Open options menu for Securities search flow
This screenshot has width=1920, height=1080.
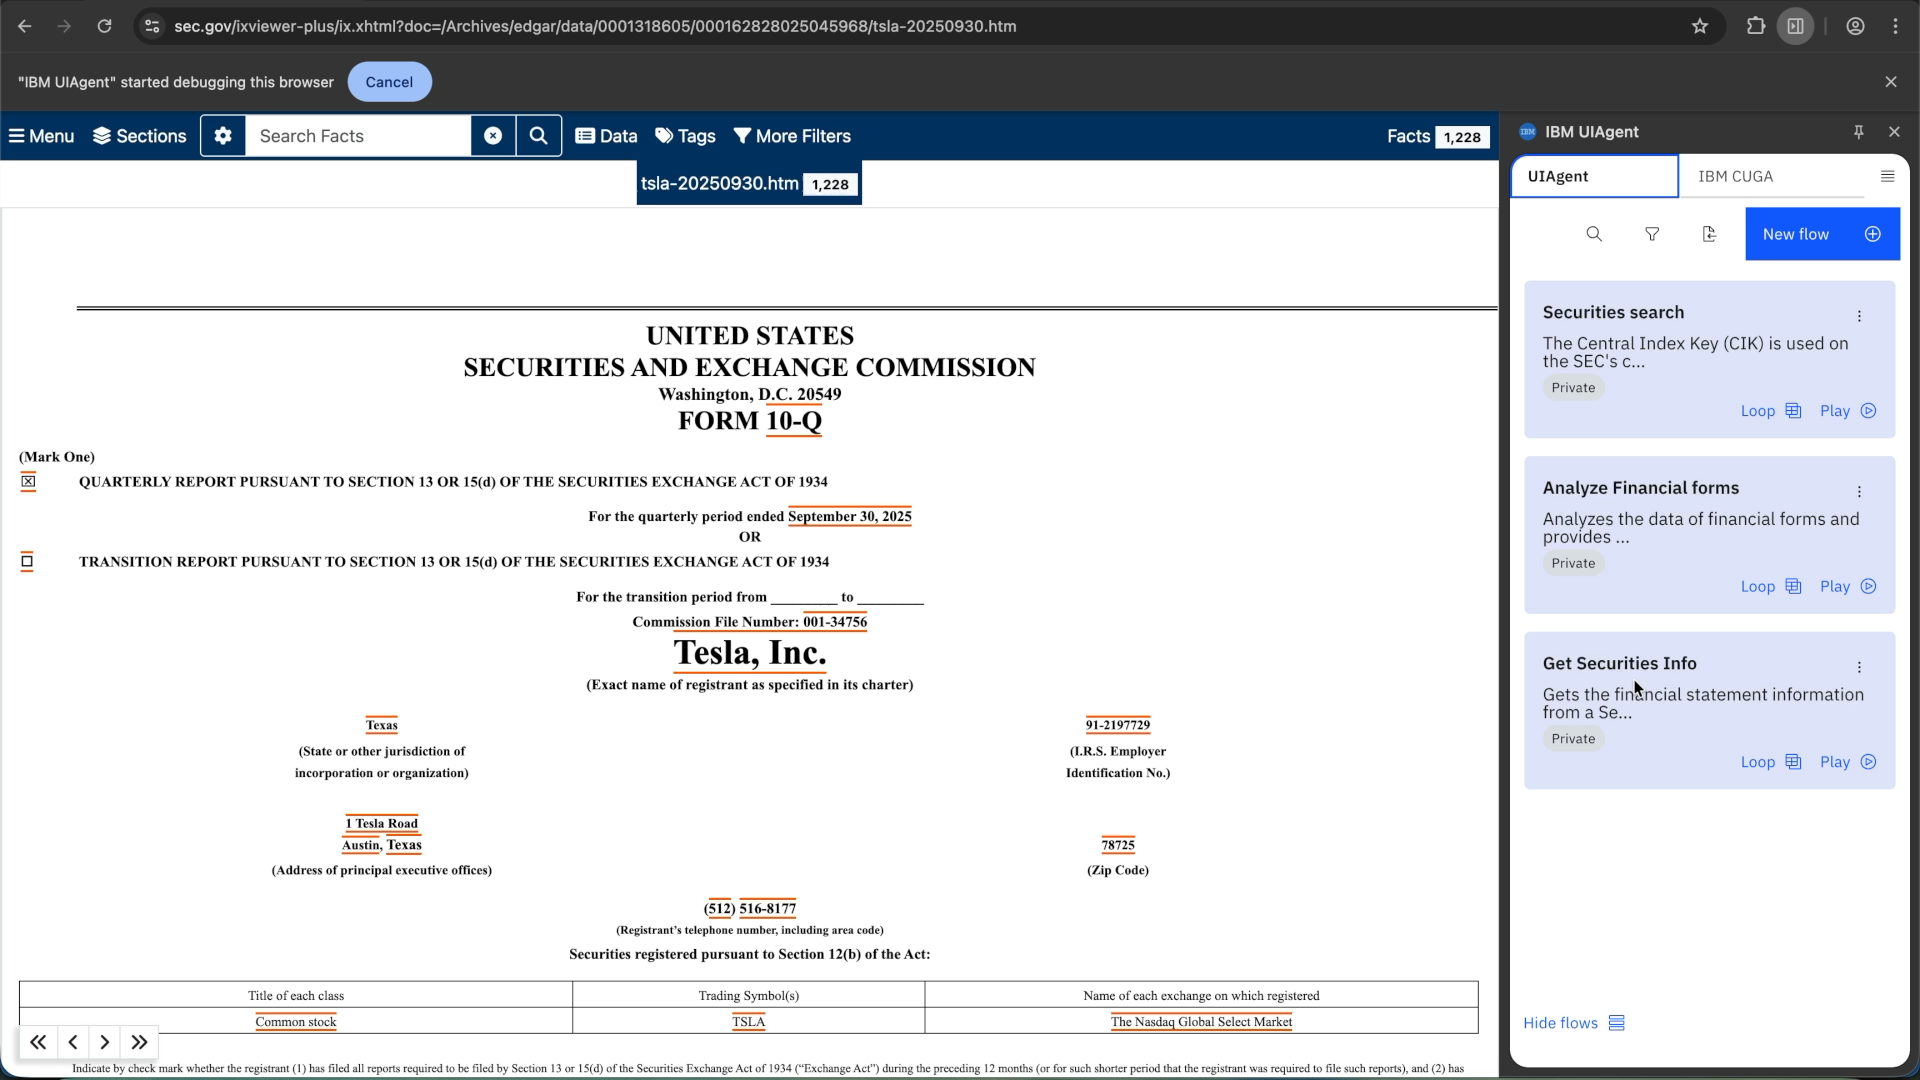(1859, 316)
